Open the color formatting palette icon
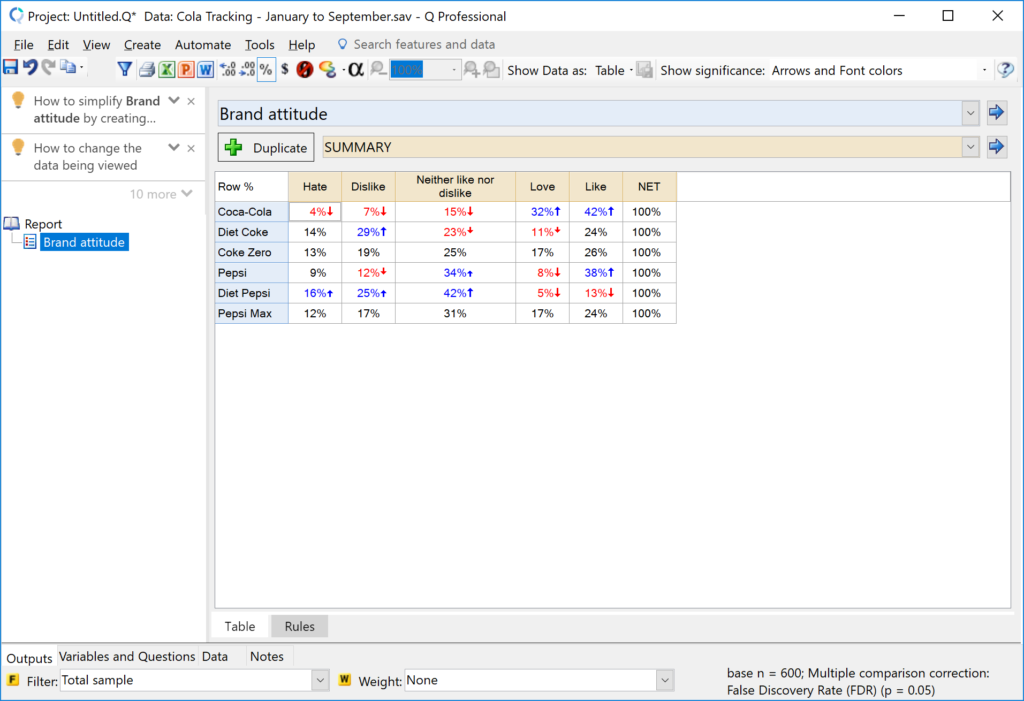The width and height of the screenshot is (1024, 701). (x=327, y=69)
